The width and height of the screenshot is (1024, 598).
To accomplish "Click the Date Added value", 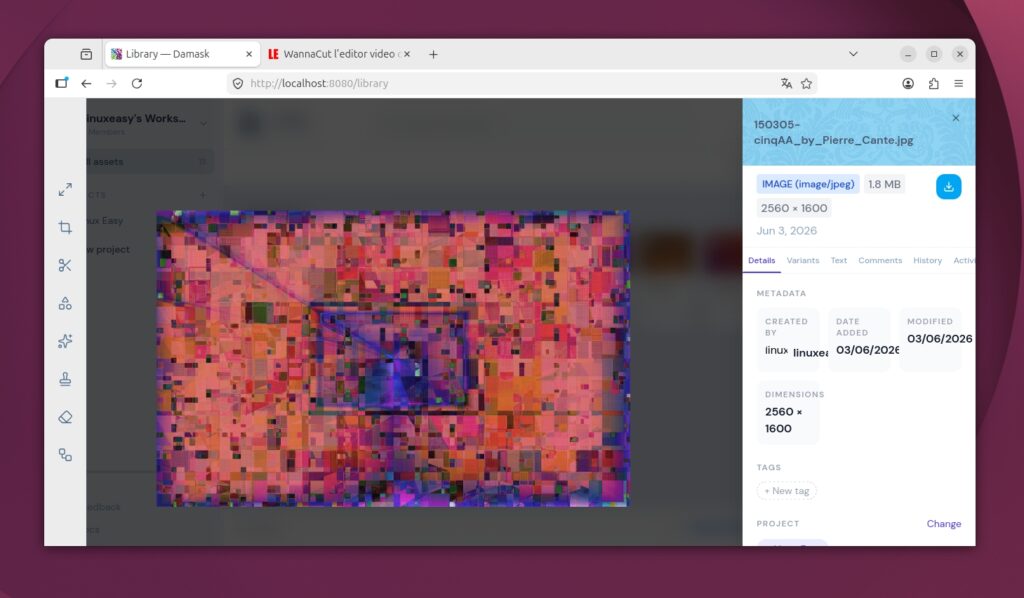I will click(x=867, y=350).
